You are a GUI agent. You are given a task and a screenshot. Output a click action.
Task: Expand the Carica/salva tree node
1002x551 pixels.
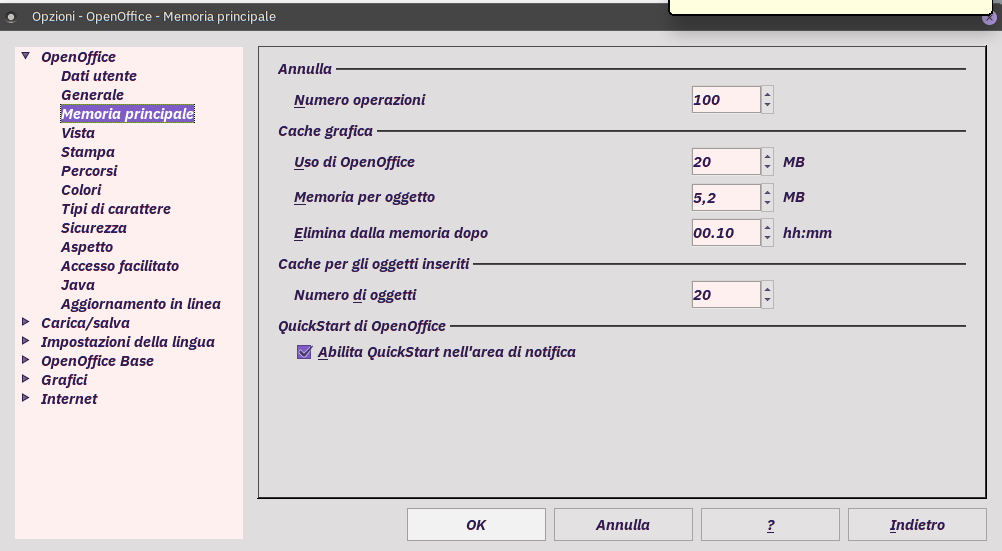coord(26,322)
